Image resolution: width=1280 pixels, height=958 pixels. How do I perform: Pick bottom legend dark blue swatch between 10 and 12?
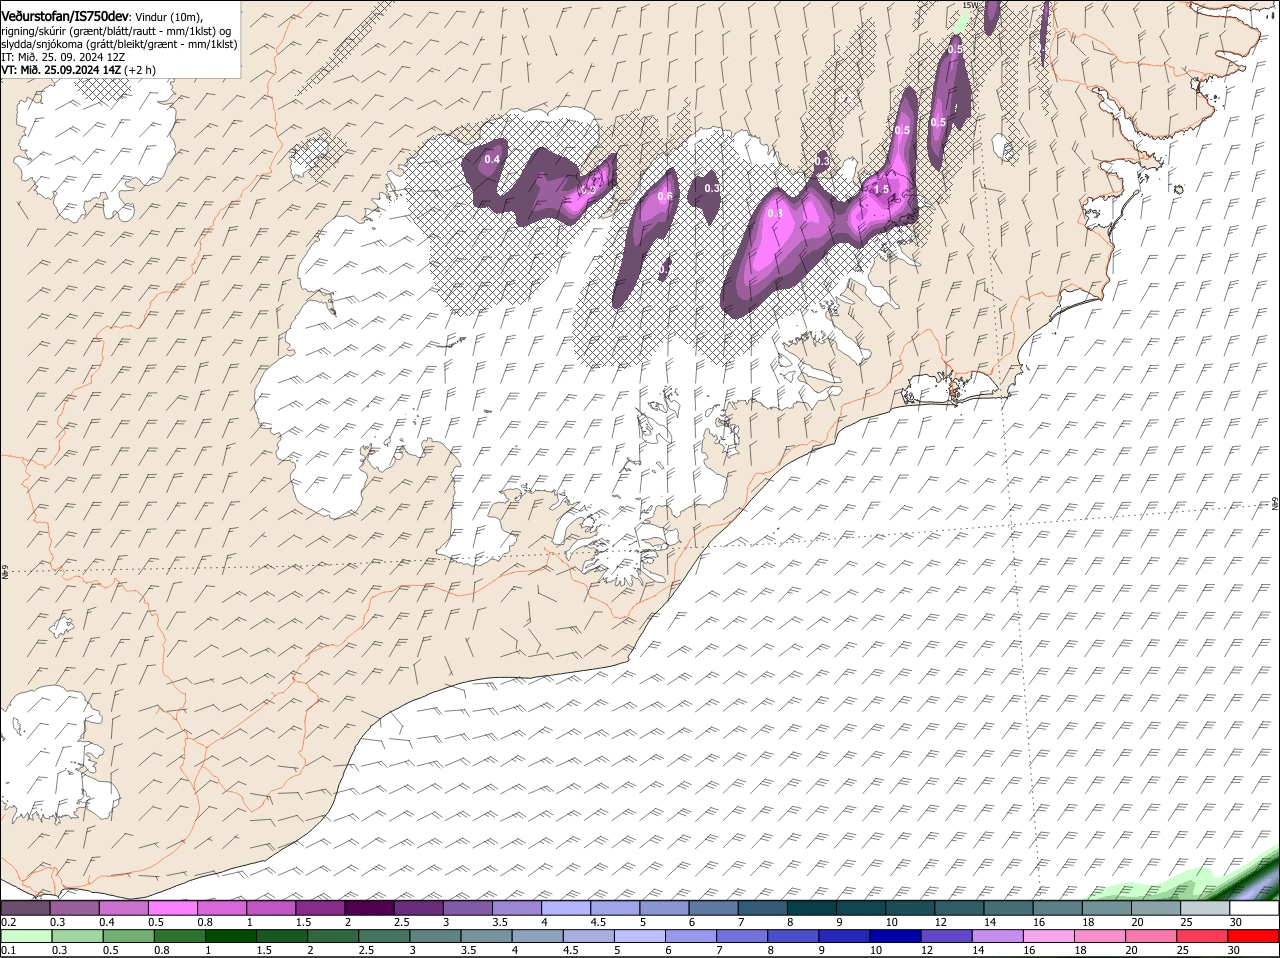coord(893,936)
